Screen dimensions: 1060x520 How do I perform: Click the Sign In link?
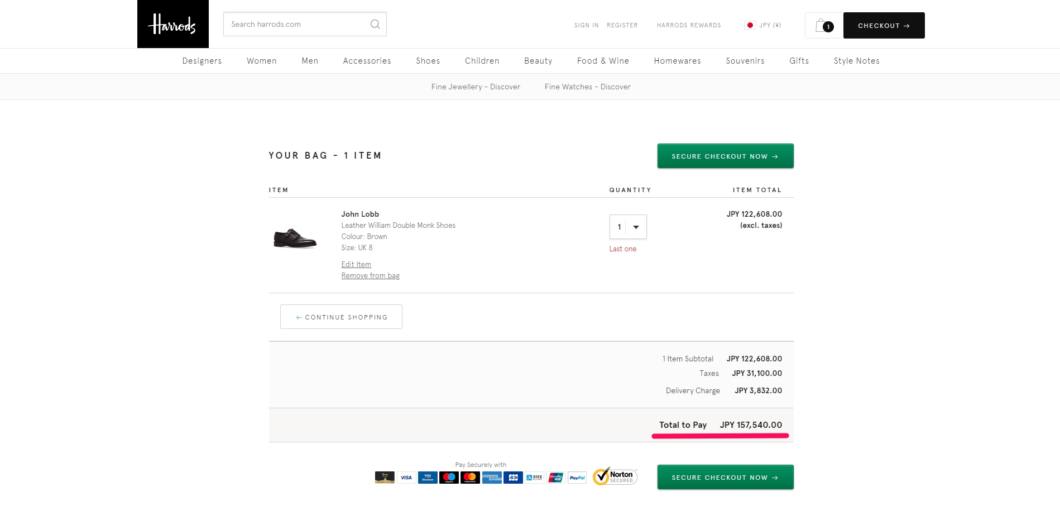point(586,25)
